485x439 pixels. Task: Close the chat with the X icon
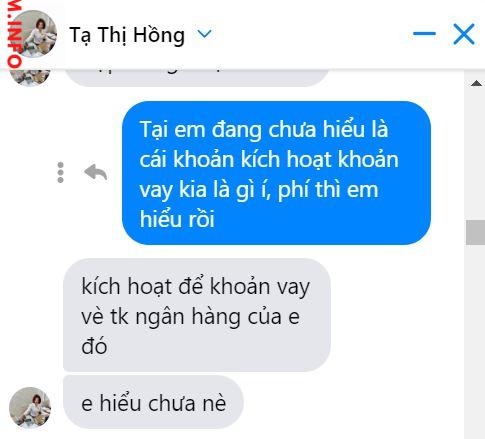click(464, 34)
